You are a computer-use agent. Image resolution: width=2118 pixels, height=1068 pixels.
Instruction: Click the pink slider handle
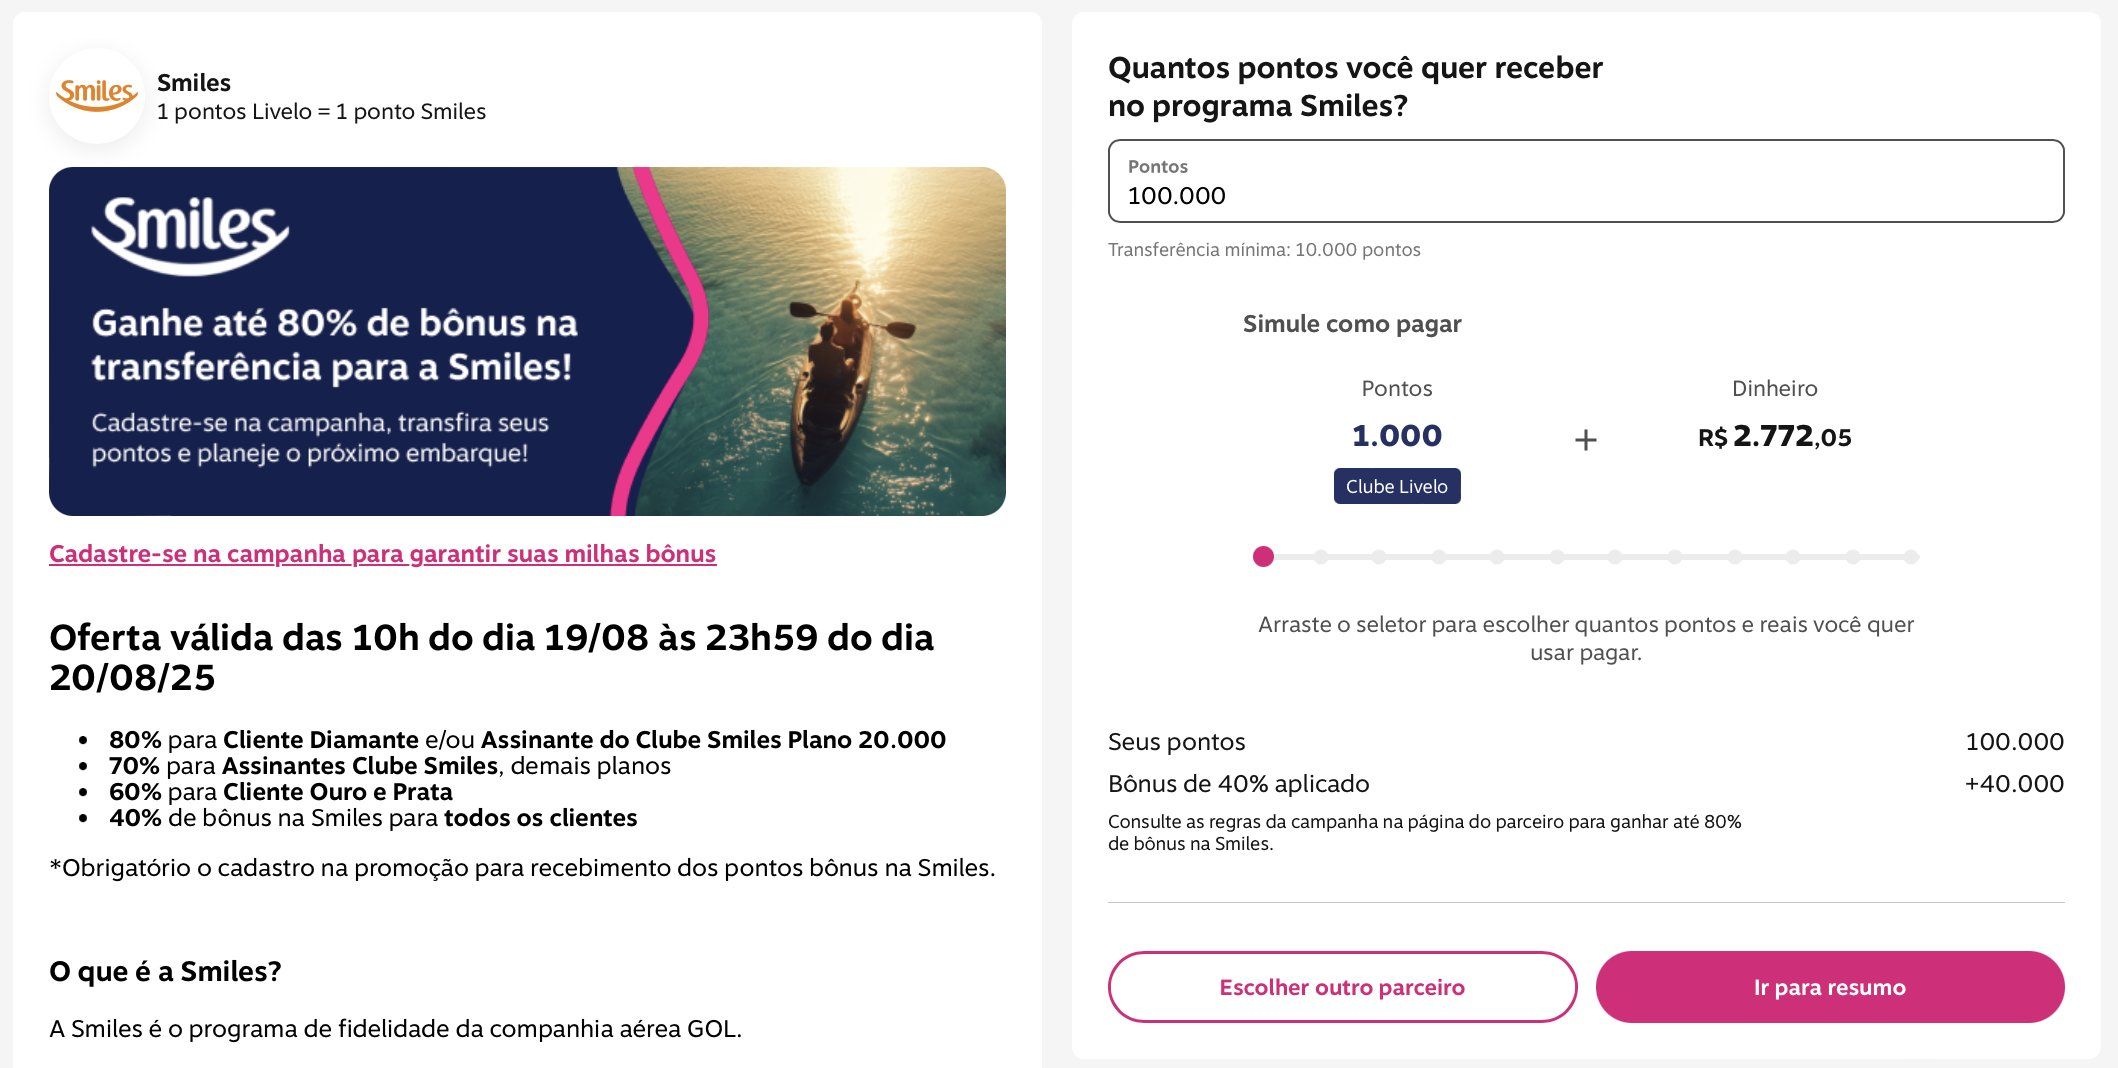point(1263,557)
